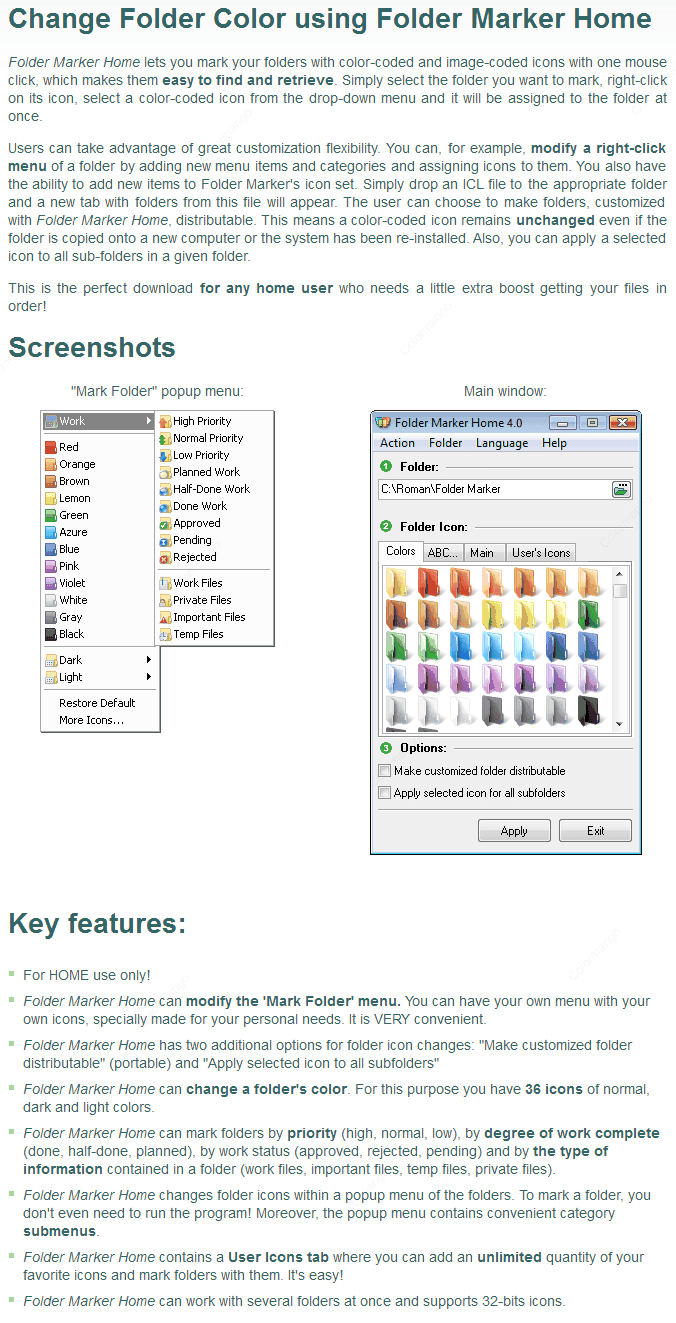Pick the Normal Priority icon in submenu
676x1323 pixels.
[x=202, y=438]
